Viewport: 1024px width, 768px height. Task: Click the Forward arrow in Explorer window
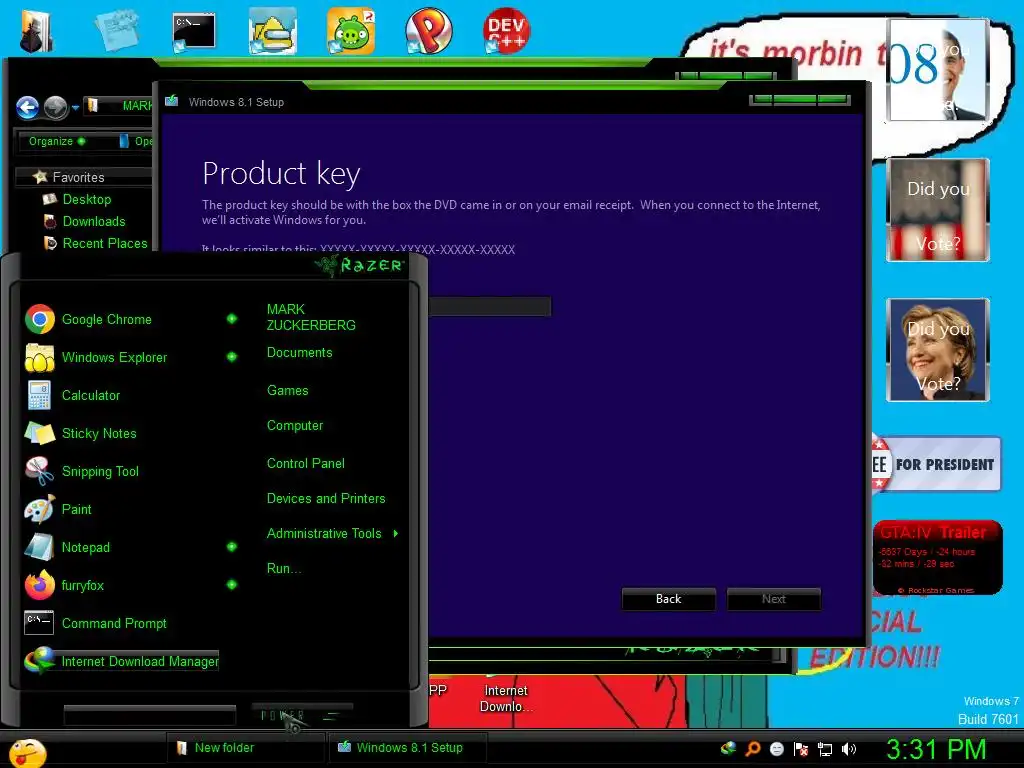tap(56, 107)
